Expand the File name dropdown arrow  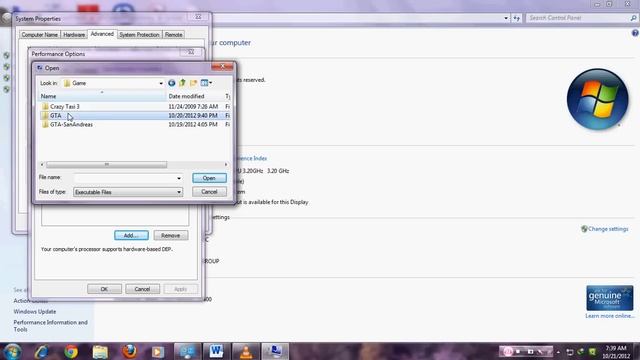tap(179, 178)
